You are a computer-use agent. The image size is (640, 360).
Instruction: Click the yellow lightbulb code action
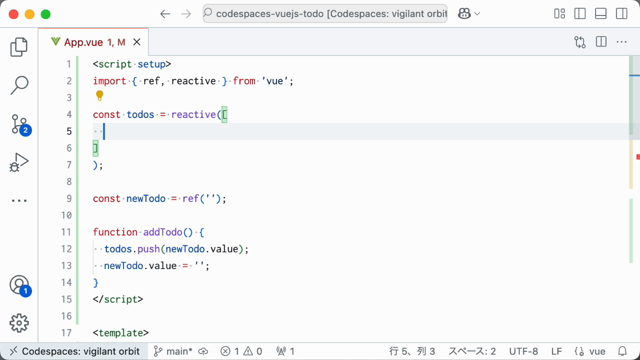click(99, 96)
